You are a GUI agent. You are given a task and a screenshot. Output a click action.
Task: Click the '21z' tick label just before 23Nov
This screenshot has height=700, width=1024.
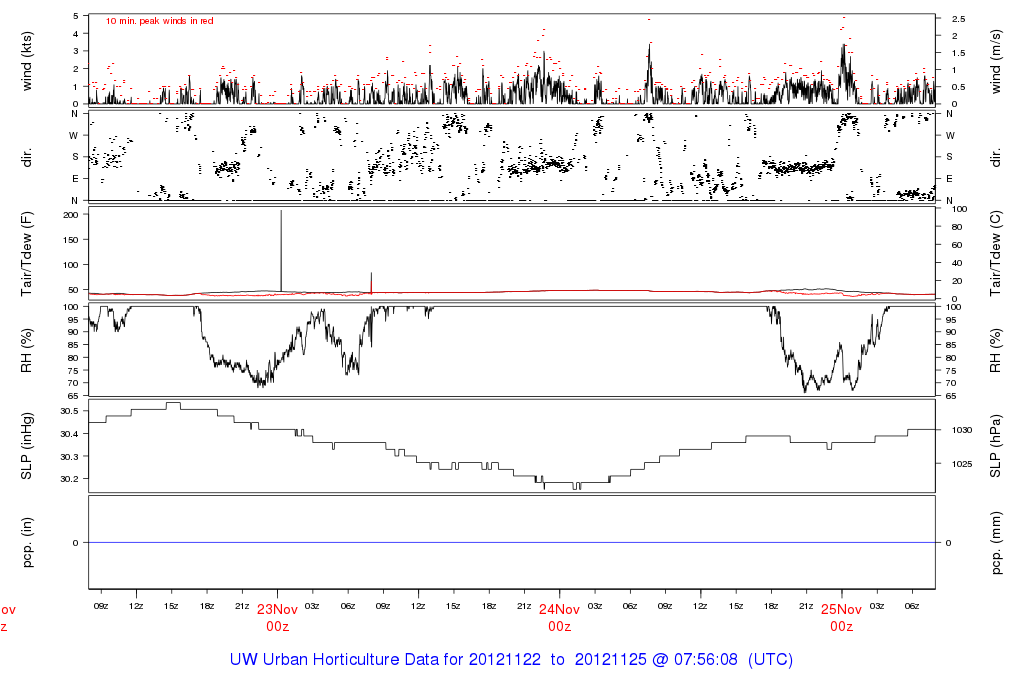coord(242,606)
